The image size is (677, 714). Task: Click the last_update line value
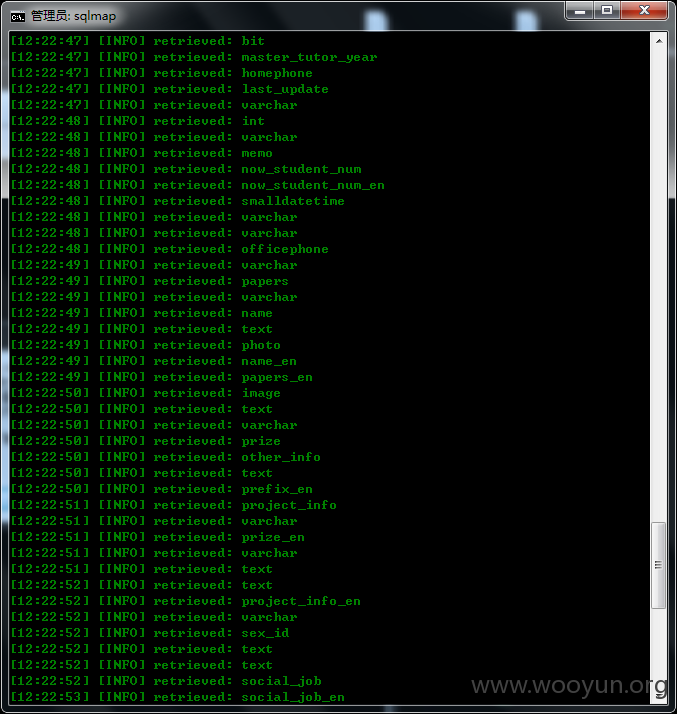pos(285,89)
